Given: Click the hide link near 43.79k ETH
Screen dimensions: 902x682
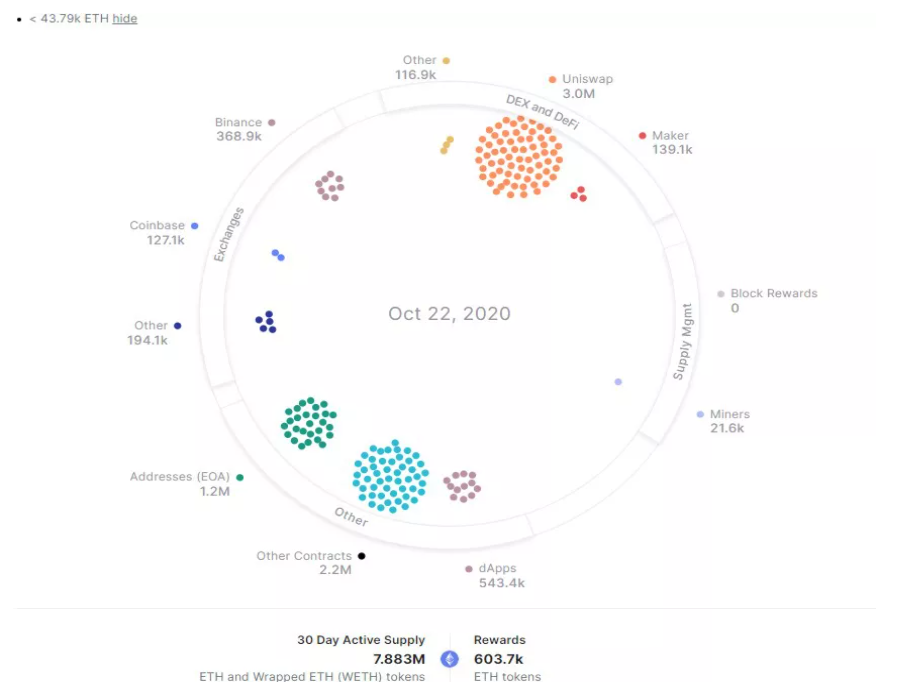Looking at the screenshot, I should [x=124, y=18].
